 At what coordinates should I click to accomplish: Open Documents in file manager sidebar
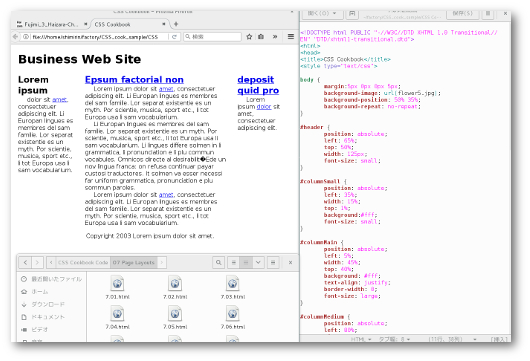tap(52, 317)
